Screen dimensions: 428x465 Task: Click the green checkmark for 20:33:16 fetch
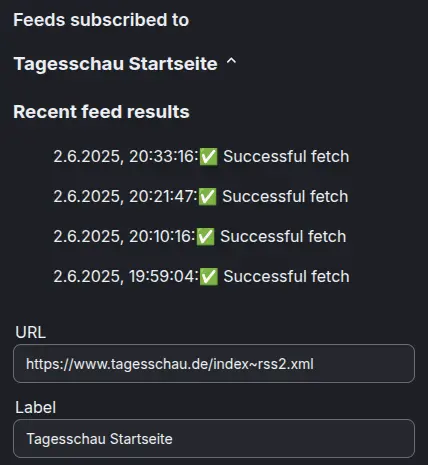pos(209,157)
